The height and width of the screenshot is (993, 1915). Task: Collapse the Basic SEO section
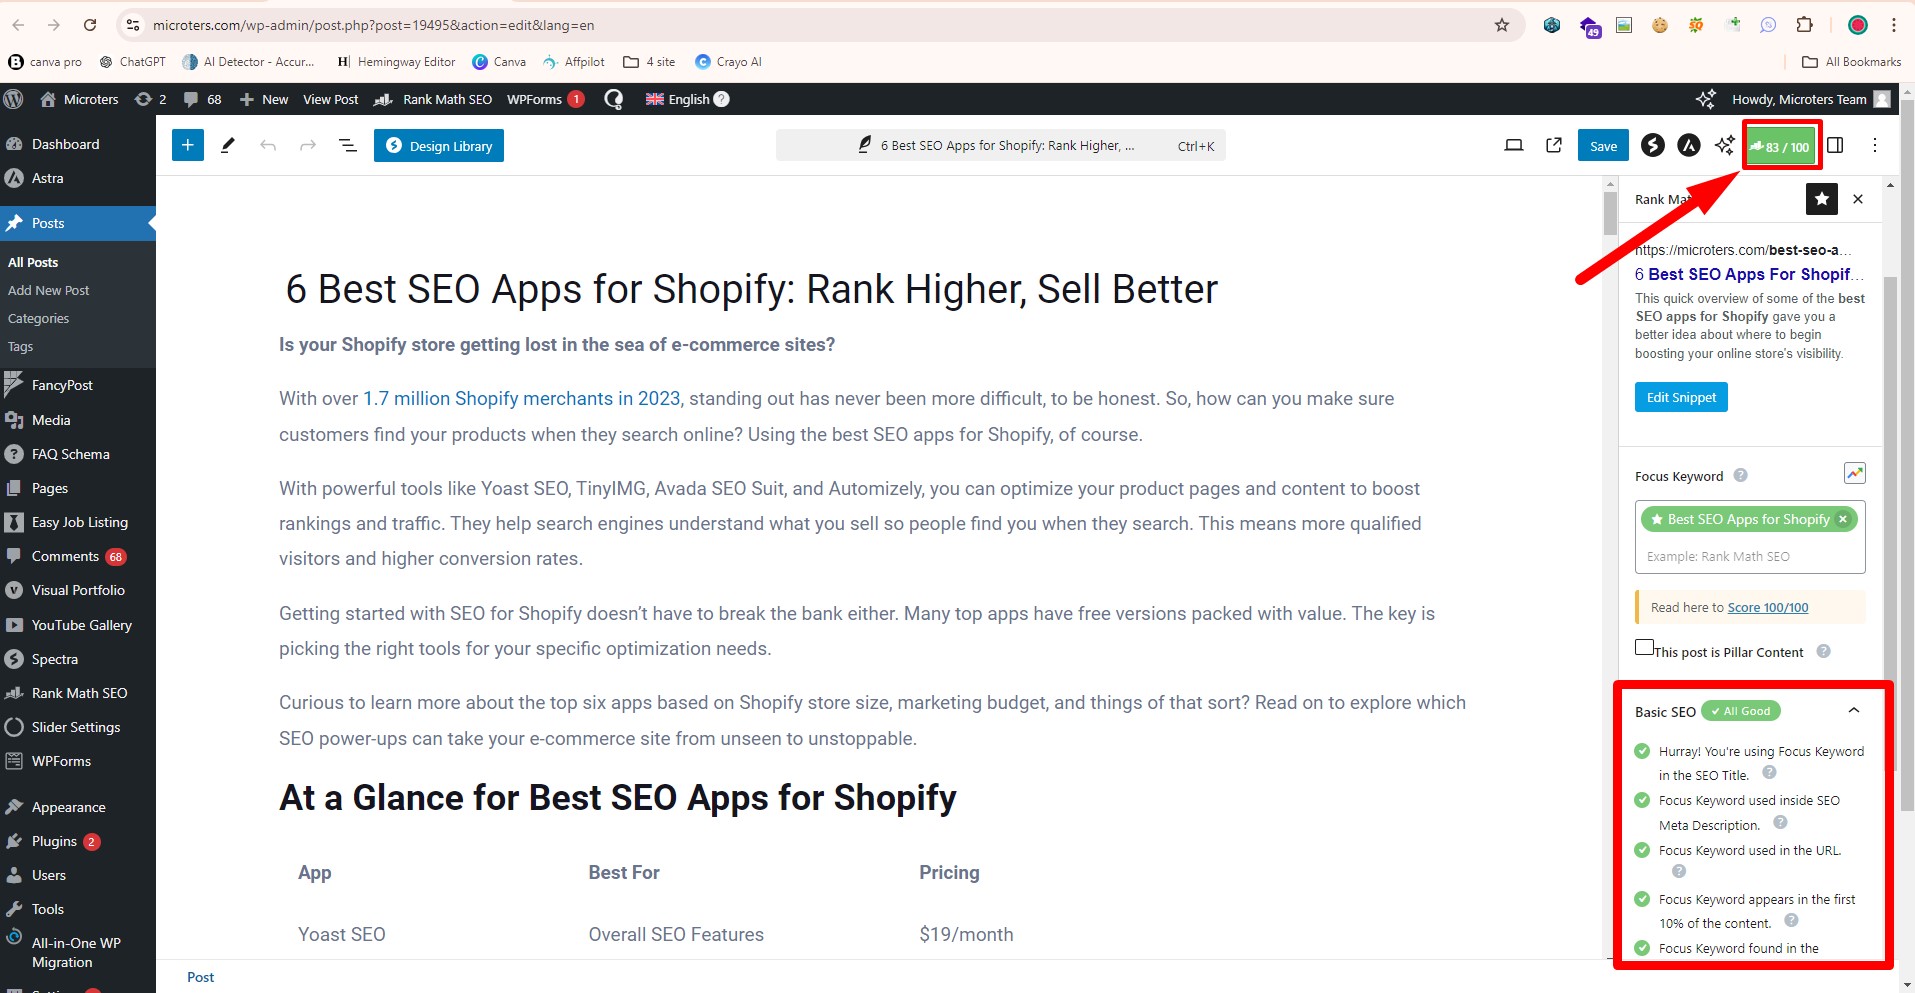point(1854,711)
